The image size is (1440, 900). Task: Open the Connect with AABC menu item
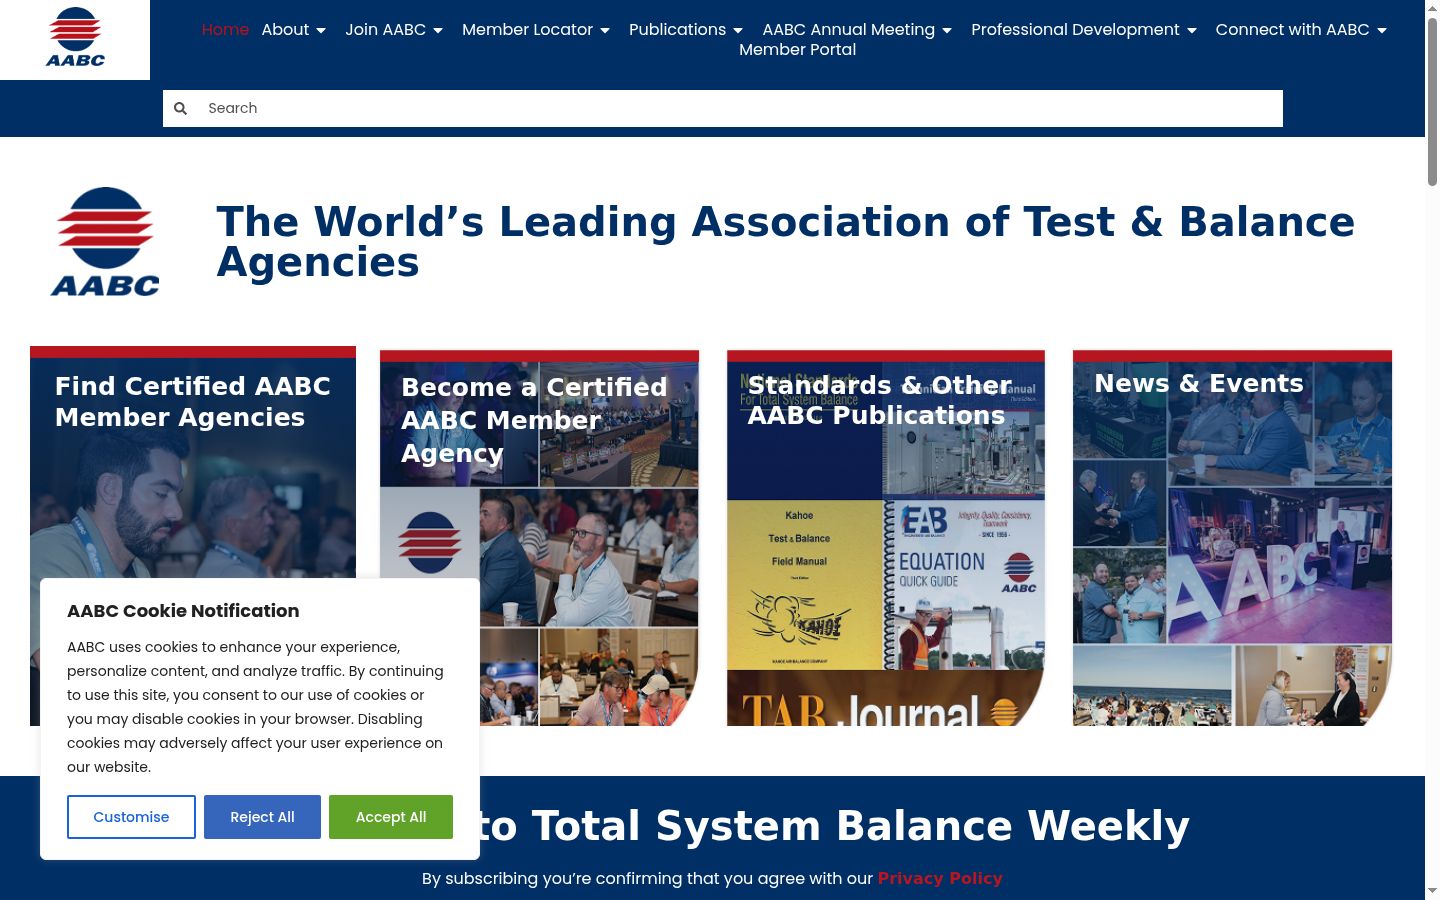click(1292, 30)
